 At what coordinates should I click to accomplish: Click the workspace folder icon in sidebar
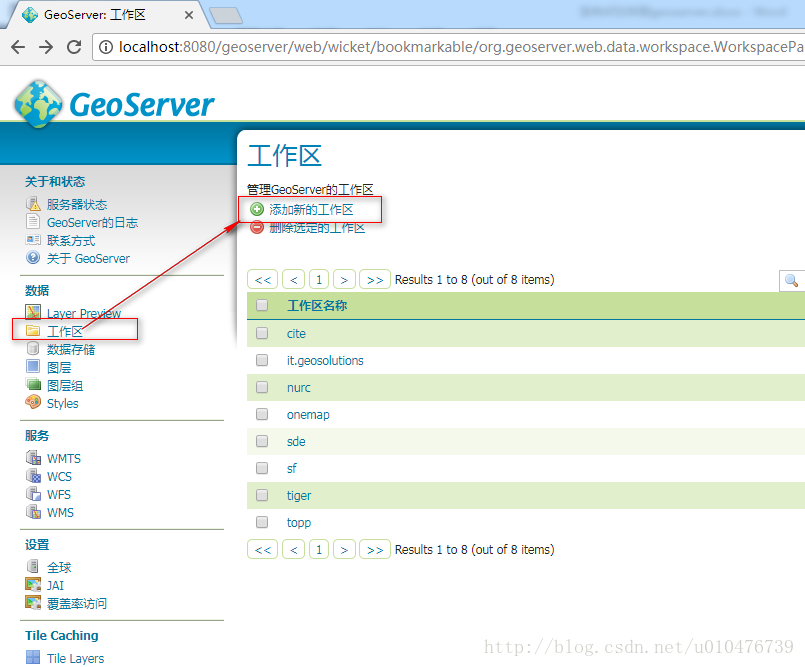pyautogui.click(x=33, y=331)
